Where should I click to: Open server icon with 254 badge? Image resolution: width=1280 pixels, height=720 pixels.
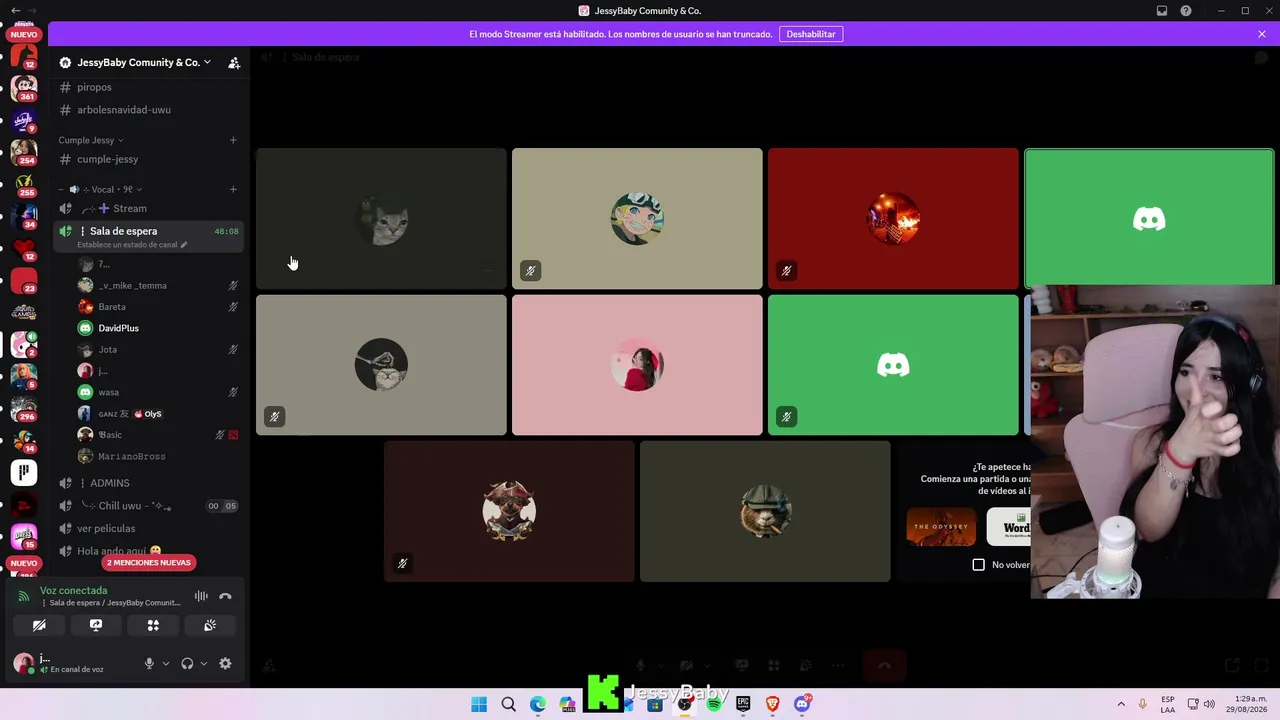pos(24,151)
